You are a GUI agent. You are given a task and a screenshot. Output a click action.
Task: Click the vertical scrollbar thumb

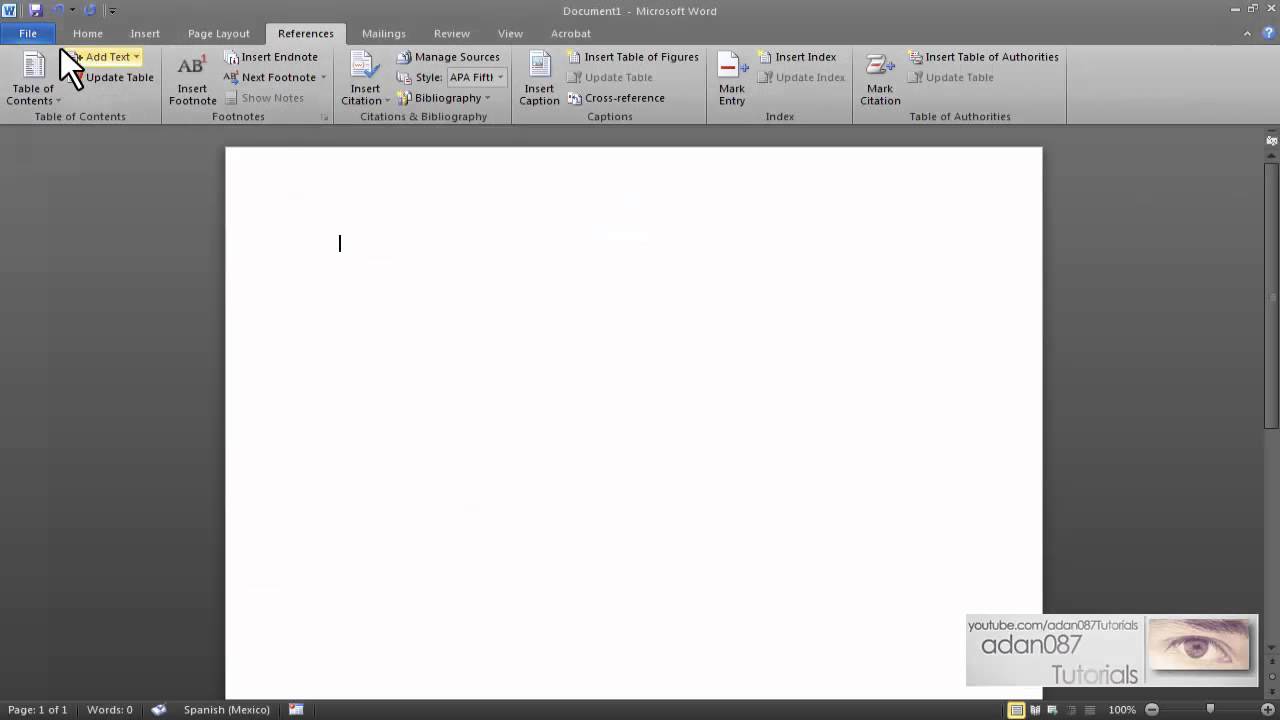tap(1271, 295)
